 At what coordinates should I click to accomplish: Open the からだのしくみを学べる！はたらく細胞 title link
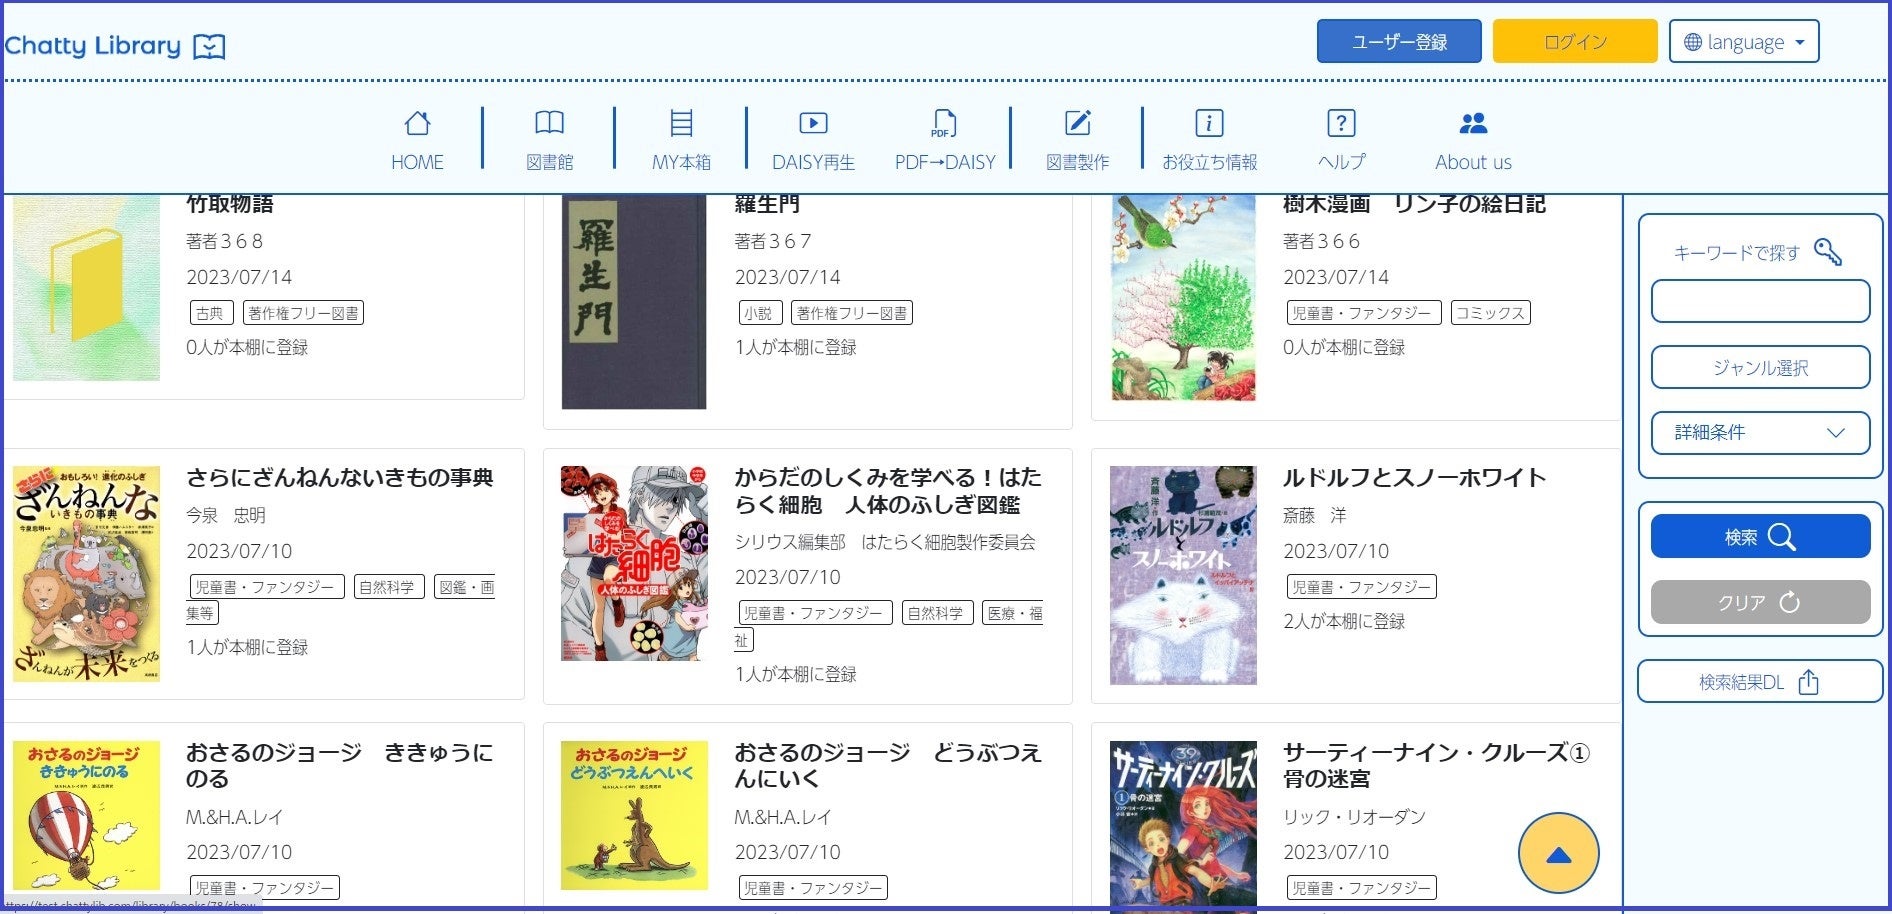[888, 491]
